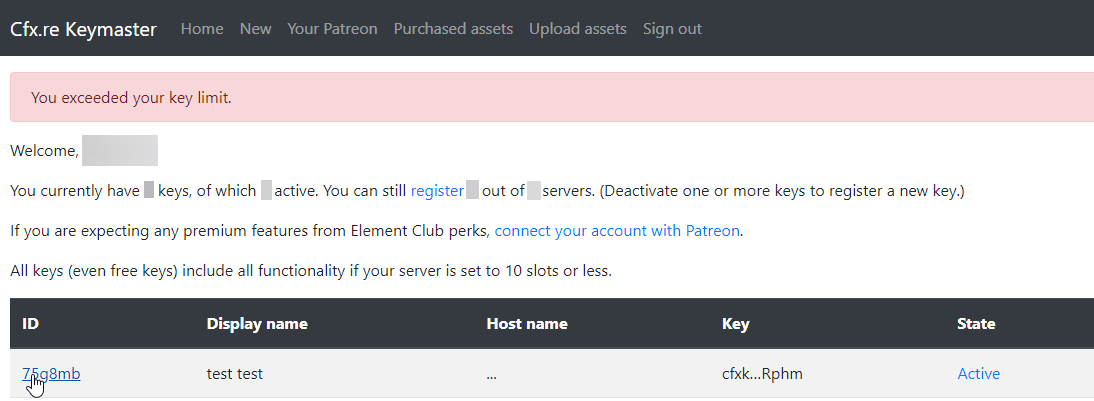1094x401 pixels.
Task: Sign out of Keymaster
Action: click(672, 29)
